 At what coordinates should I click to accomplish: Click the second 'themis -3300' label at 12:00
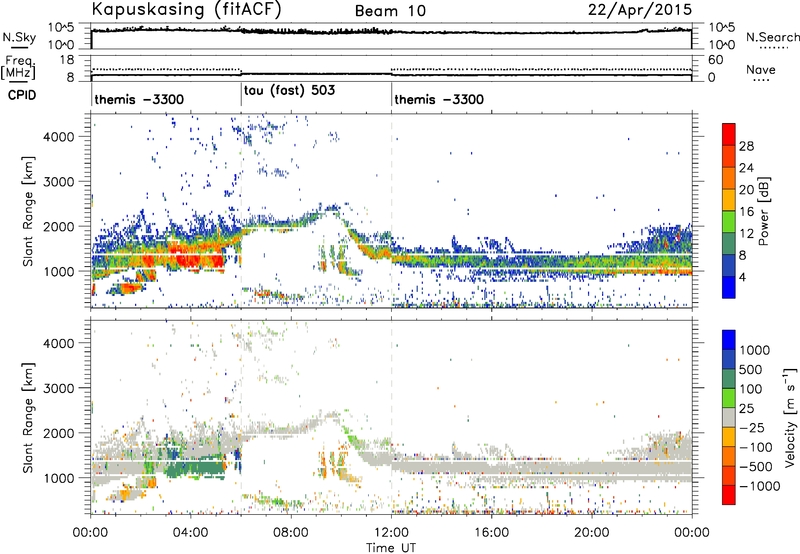point(439,99)
